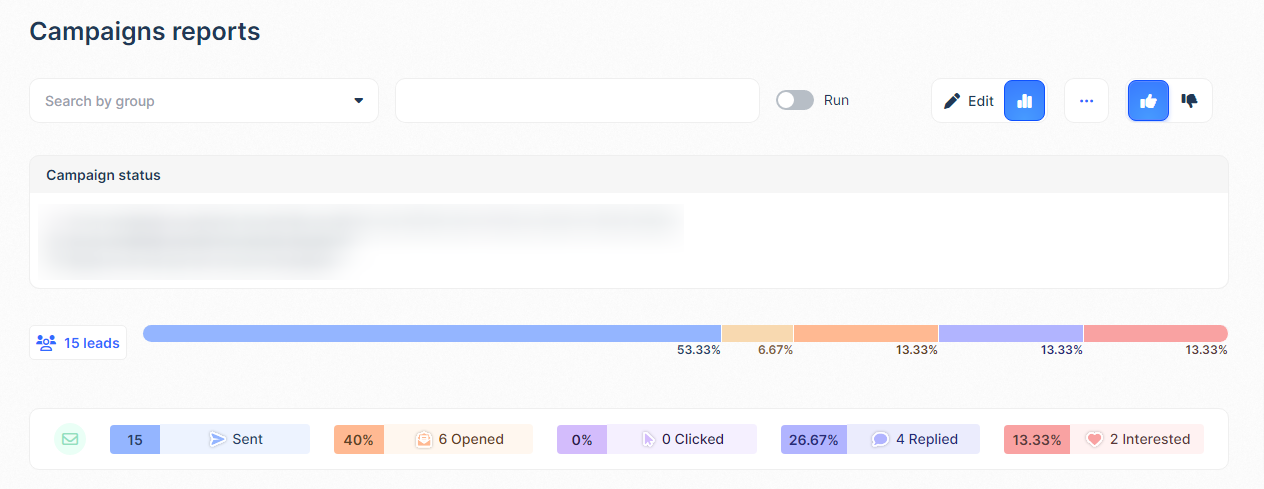1264x489 pixels.
Task: Click the 15 leads button
Action: point(78,343)
